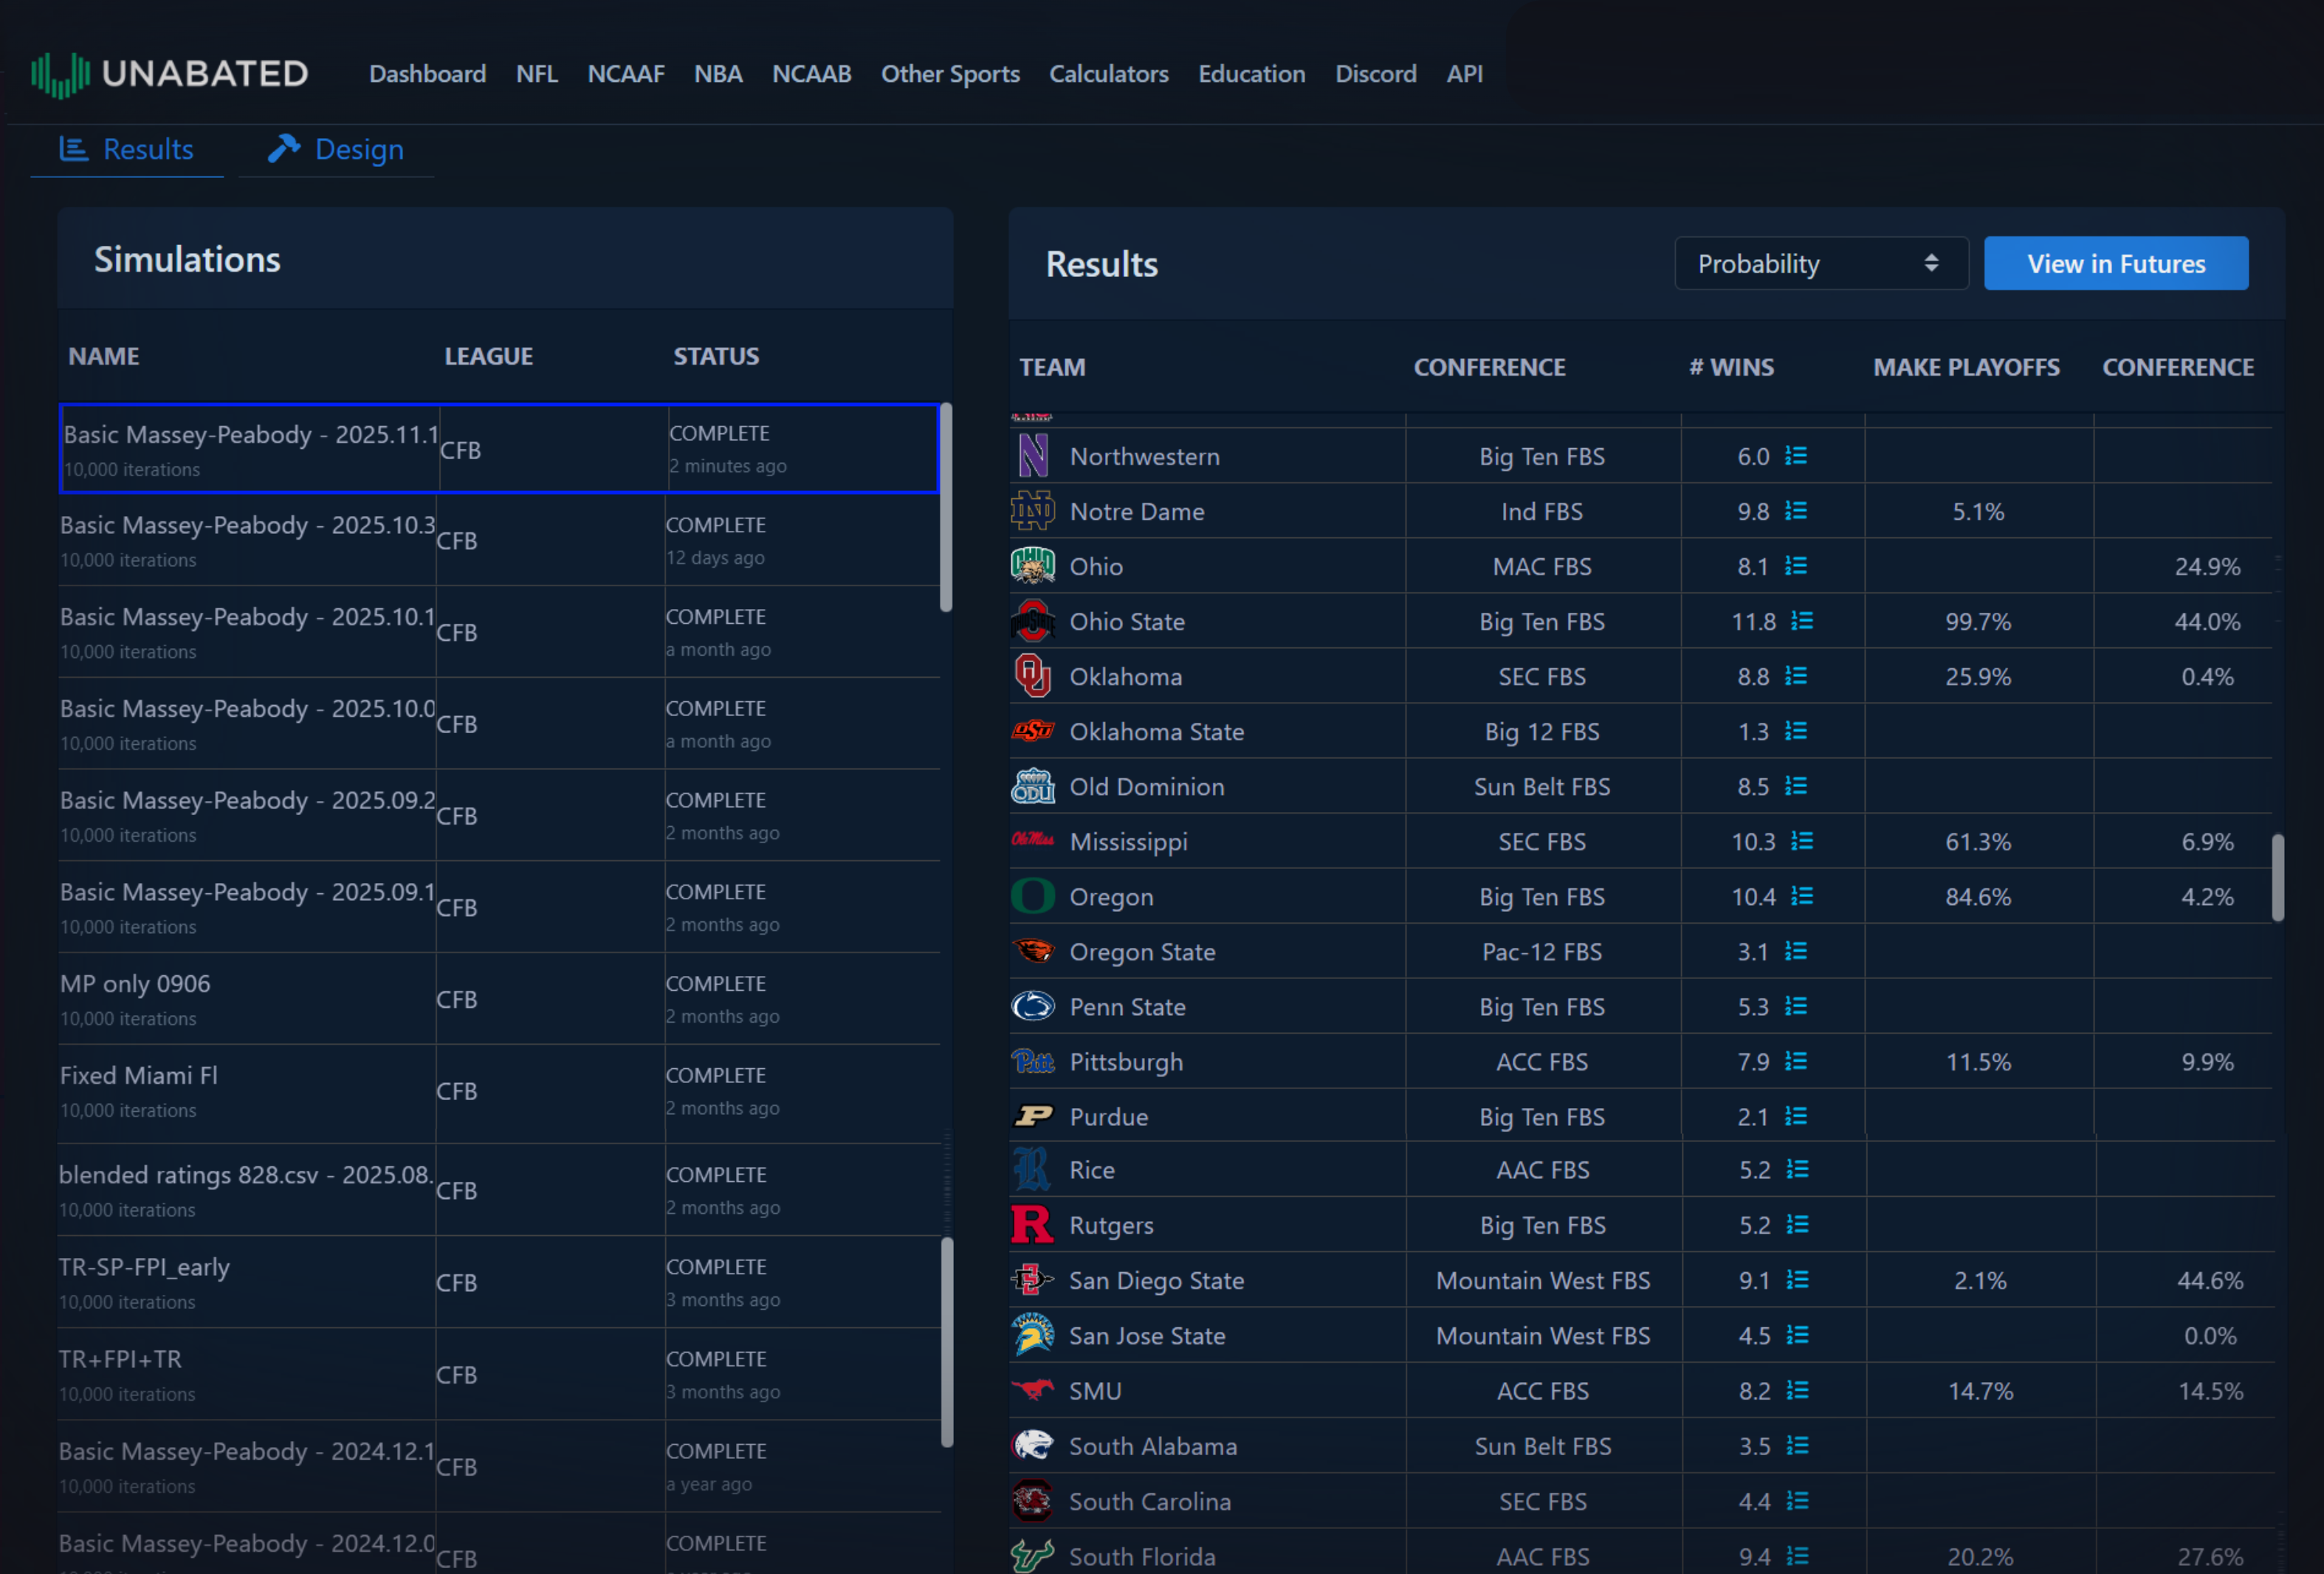This screenshot has height=1574, width=2324.
Task: Open the Probability dropdown
Action: [1821, 264]
